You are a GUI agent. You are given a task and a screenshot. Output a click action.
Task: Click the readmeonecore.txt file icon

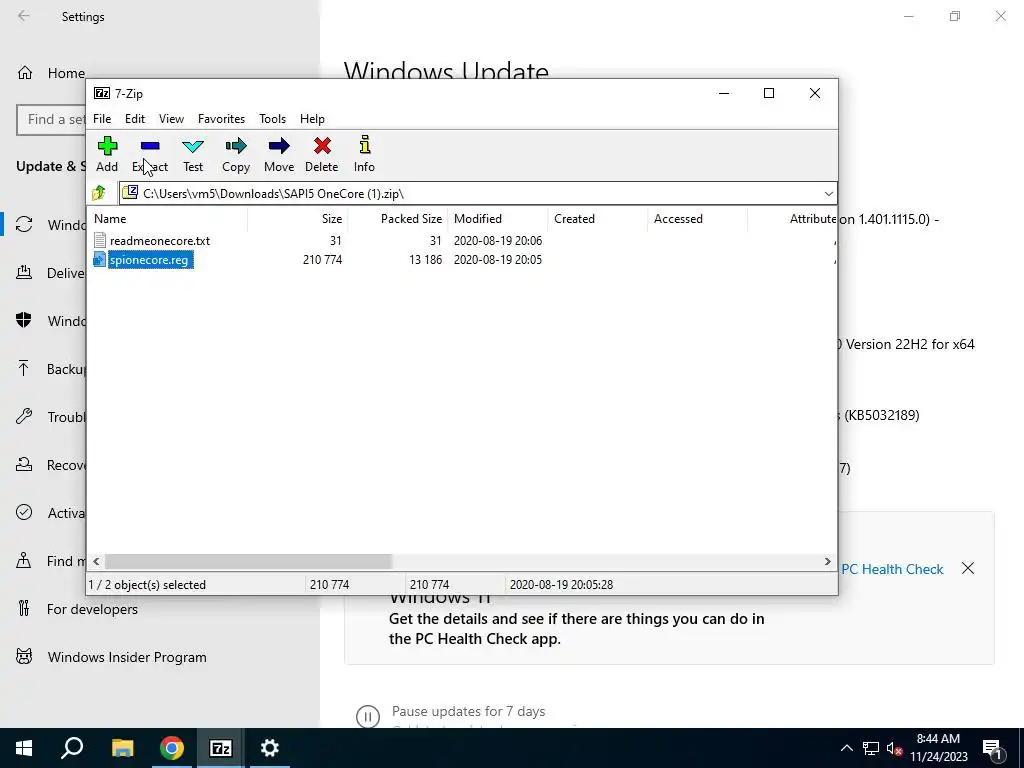coord(99,240)
